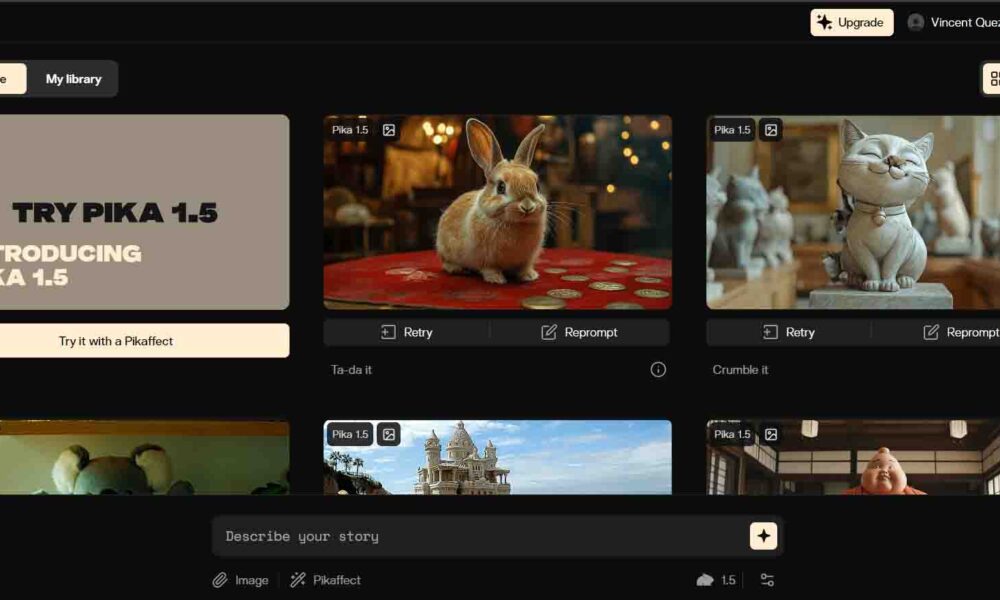
Task: Open the generation settings sliders icon
Action: [x=767, y=580]
